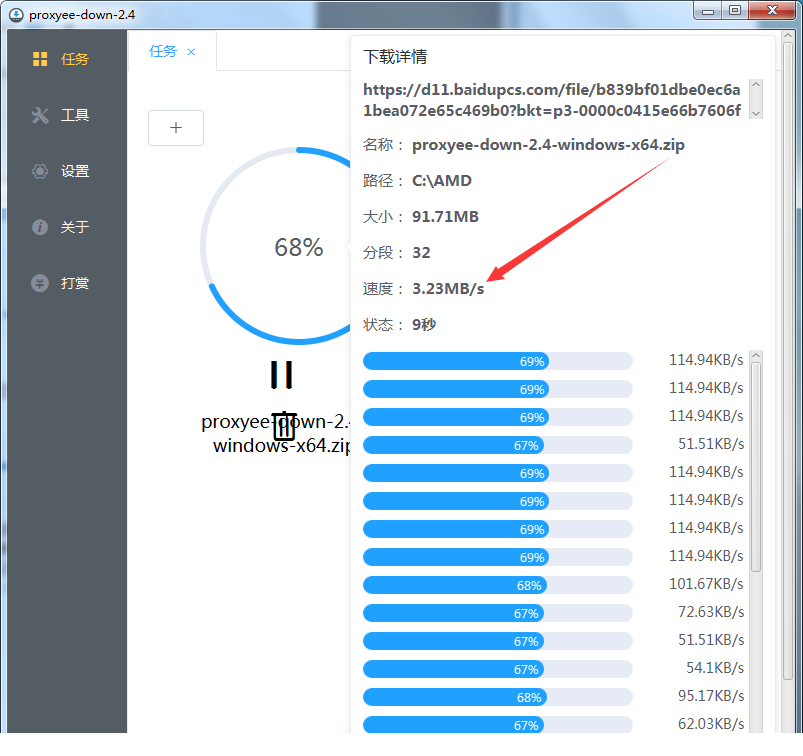
Task: Open the 打赏 donate section
Action: 67,283
